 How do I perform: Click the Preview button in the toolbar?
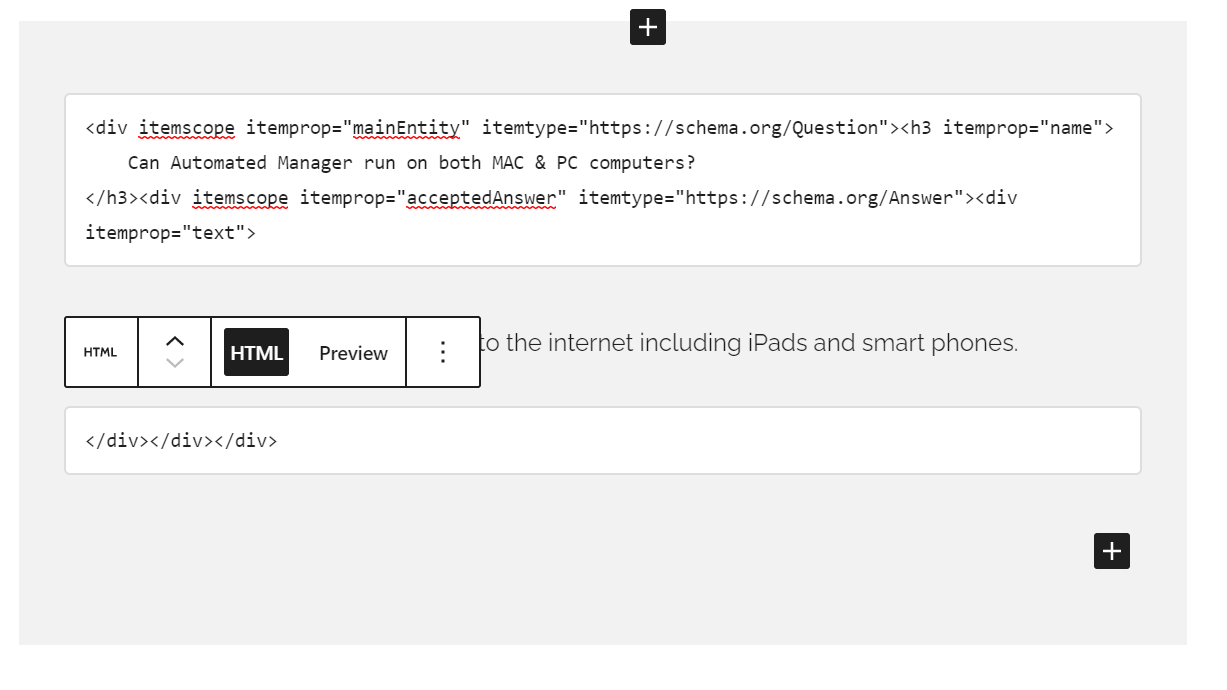(353, 352)
